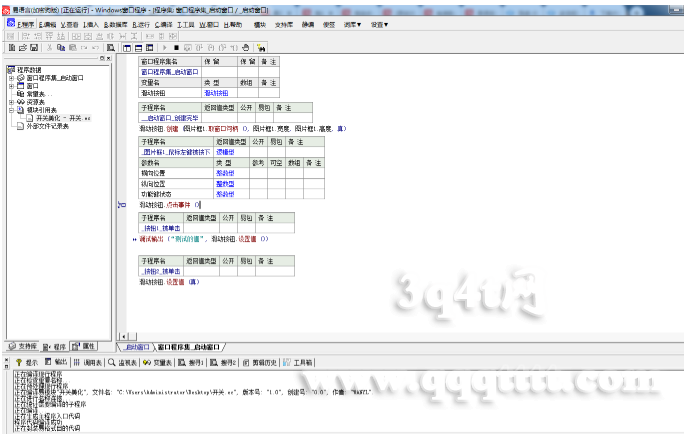Click the Run play toolbar icon
The image size is (684, 434).
pos(165,48)
